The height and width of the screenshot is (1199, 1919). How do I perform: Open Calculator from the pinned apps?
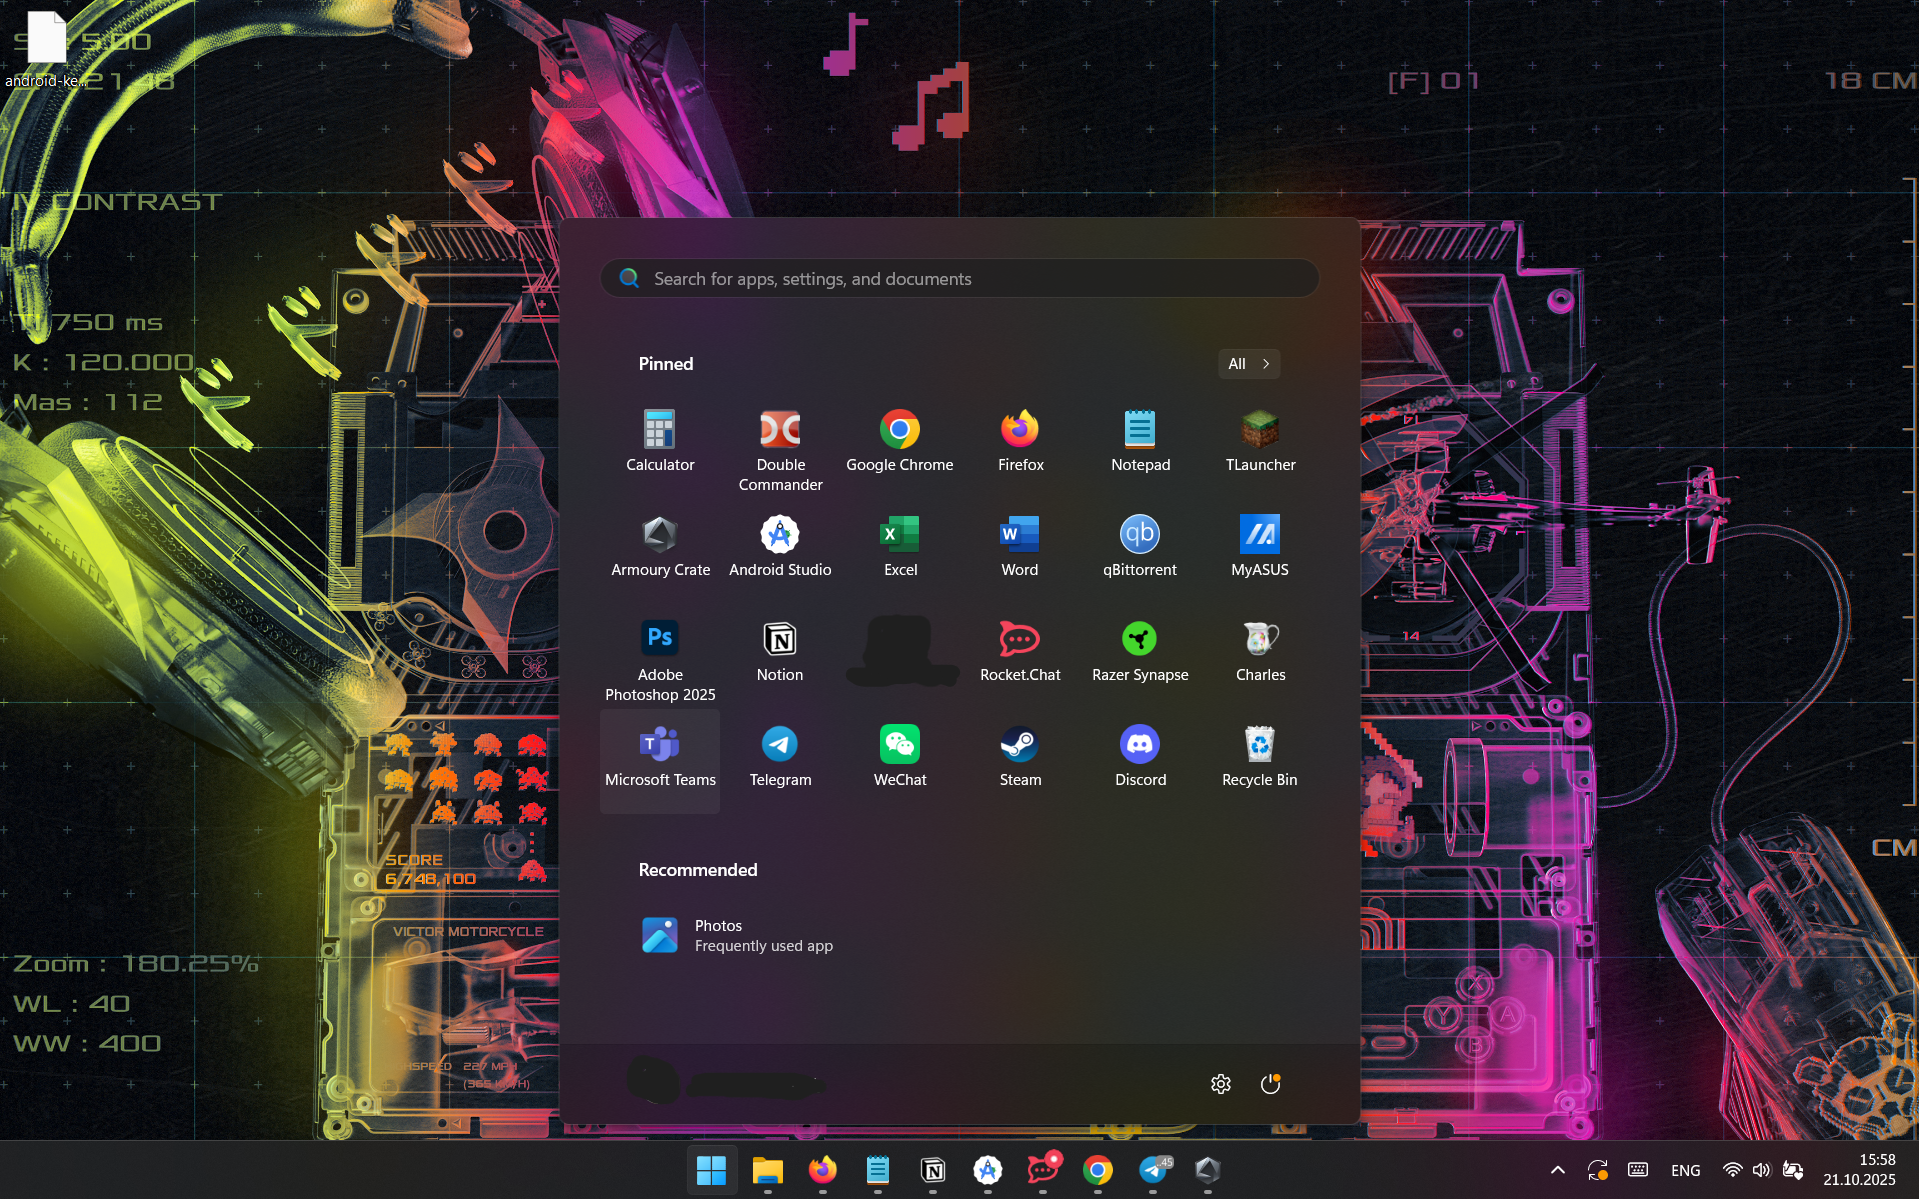tap(660, 441)
